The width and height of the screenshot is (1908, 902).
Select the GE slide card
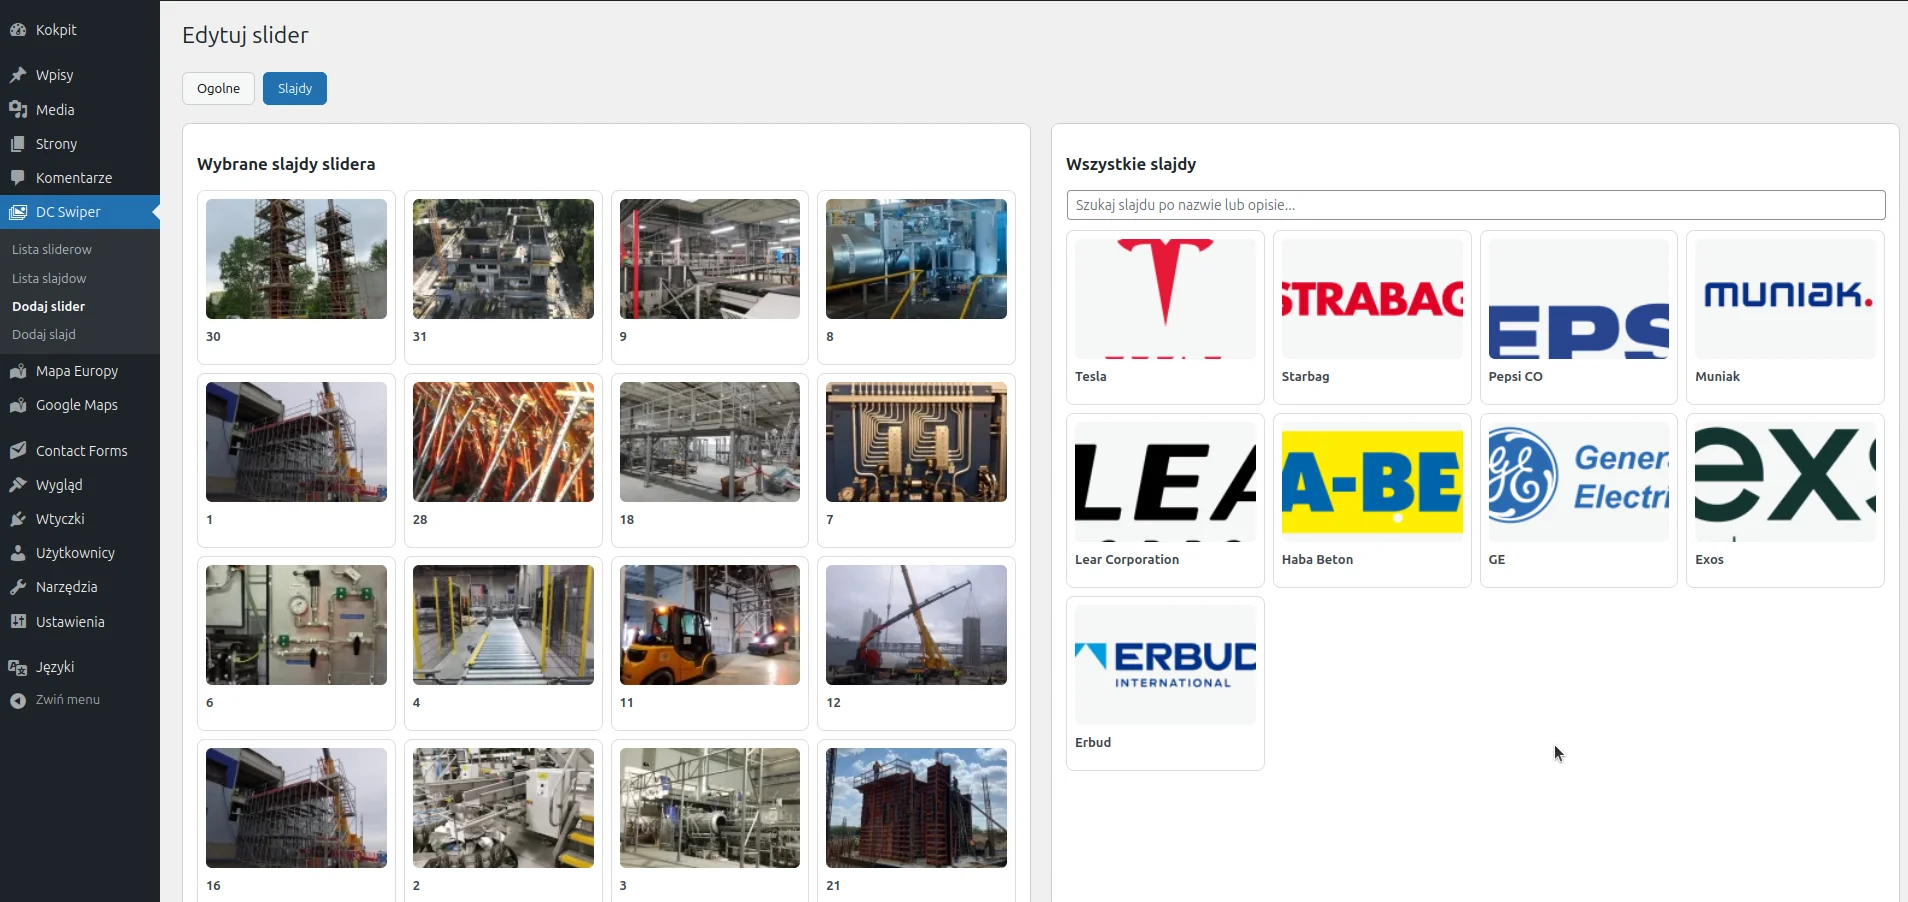click(x=1579, y=500)
